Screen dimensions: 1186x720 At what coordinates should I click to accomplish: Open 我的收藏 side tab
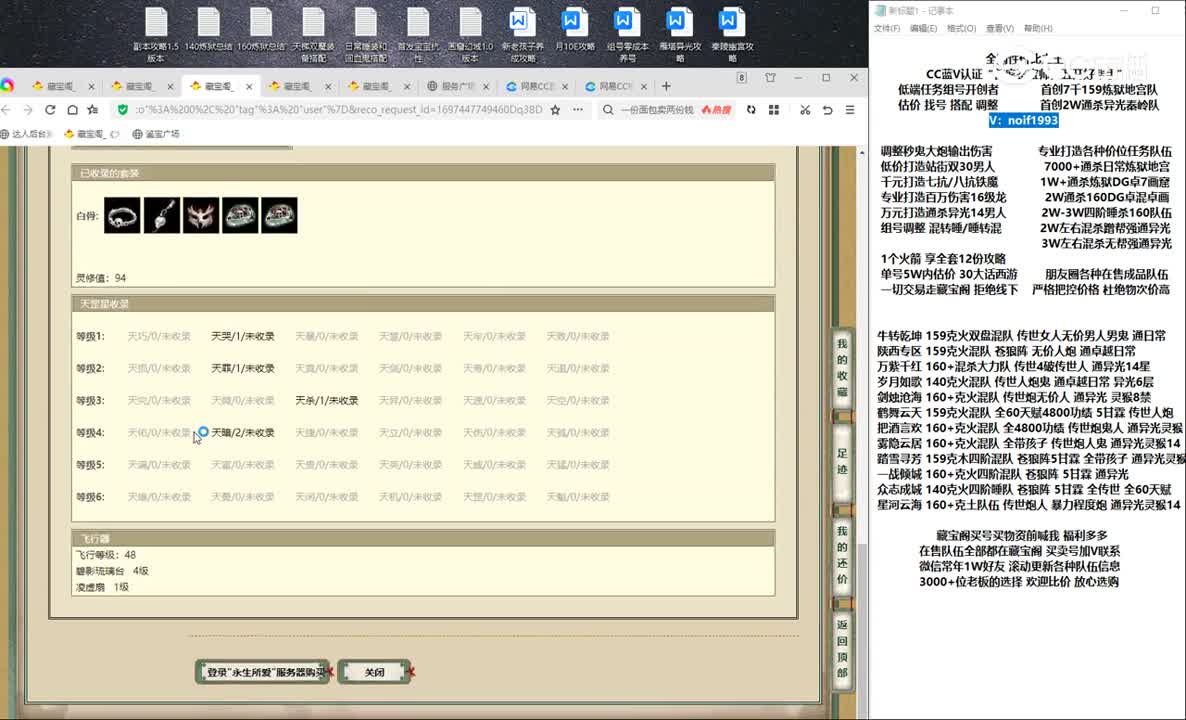pyautogui.click(x=842, y=368)
